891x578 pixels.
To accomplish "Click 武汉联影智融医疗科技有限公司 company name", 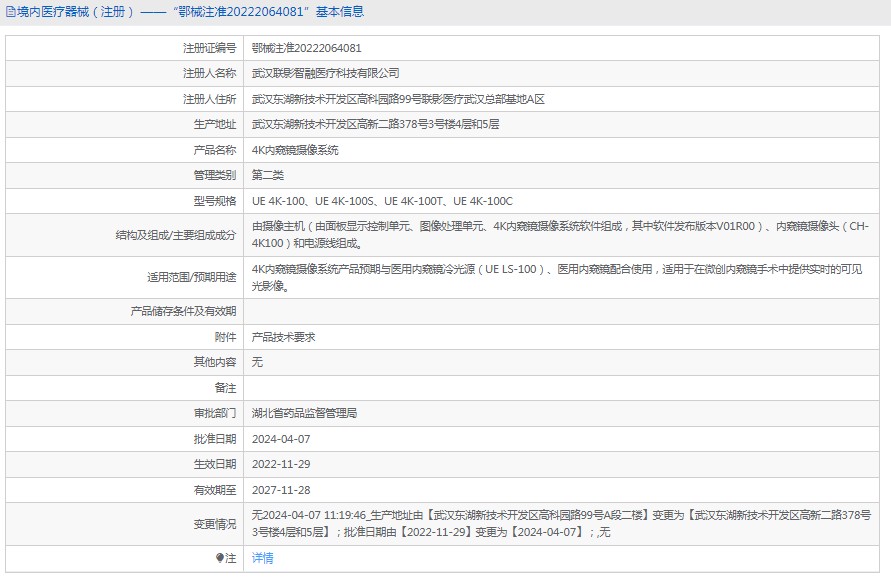I will coord(326,73).
